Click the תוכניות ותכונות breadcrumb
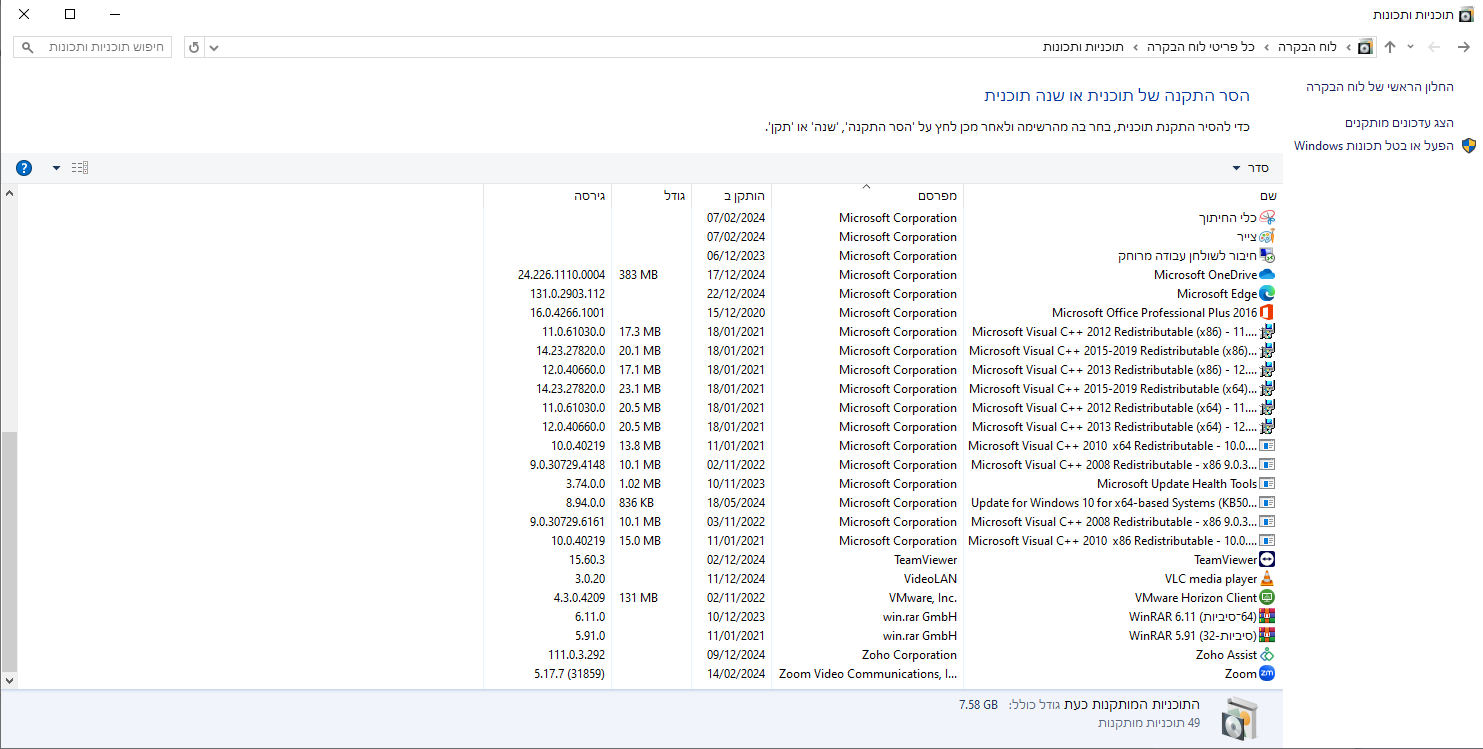Viewport: 1483px width, 749px height. [x=1083, y=47]
